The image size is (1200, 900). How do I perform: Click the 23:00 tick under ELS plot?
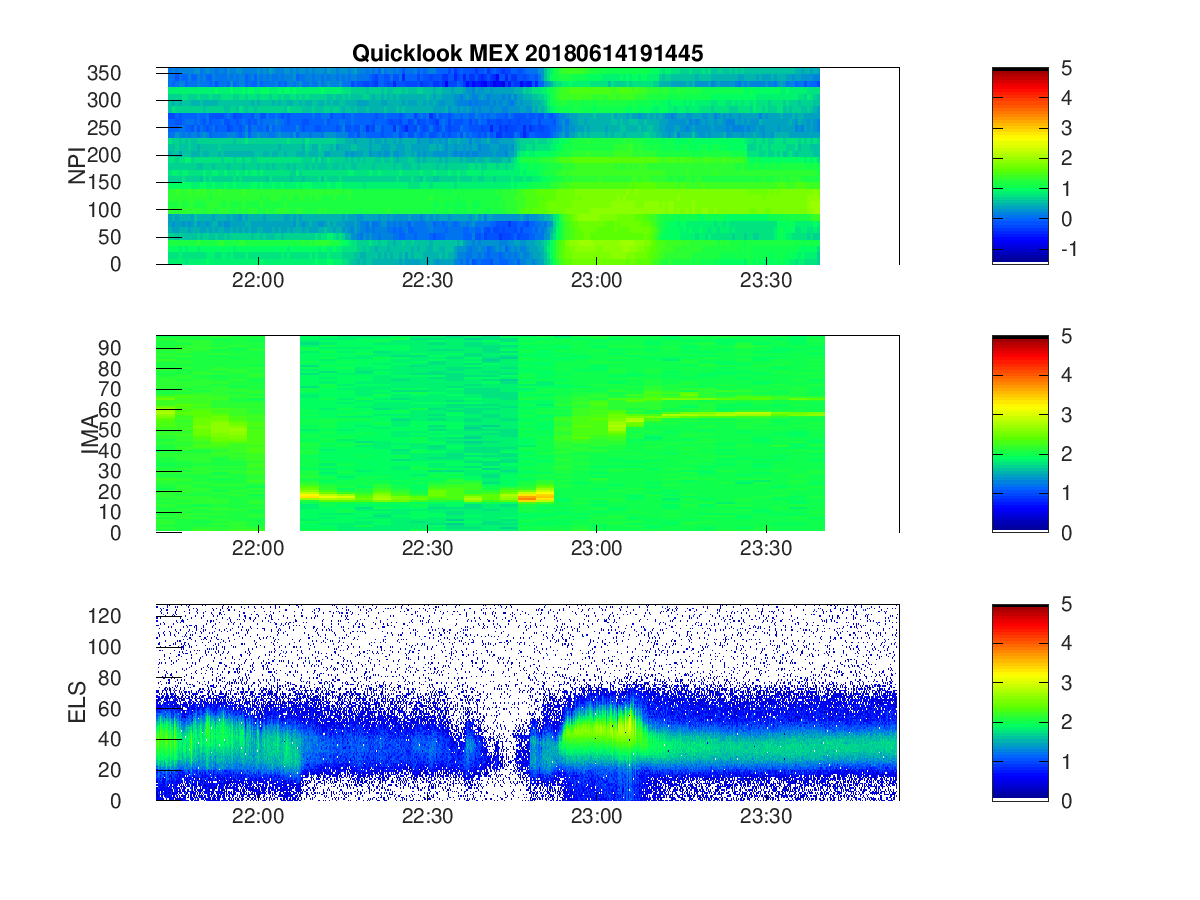pos(597,817)
